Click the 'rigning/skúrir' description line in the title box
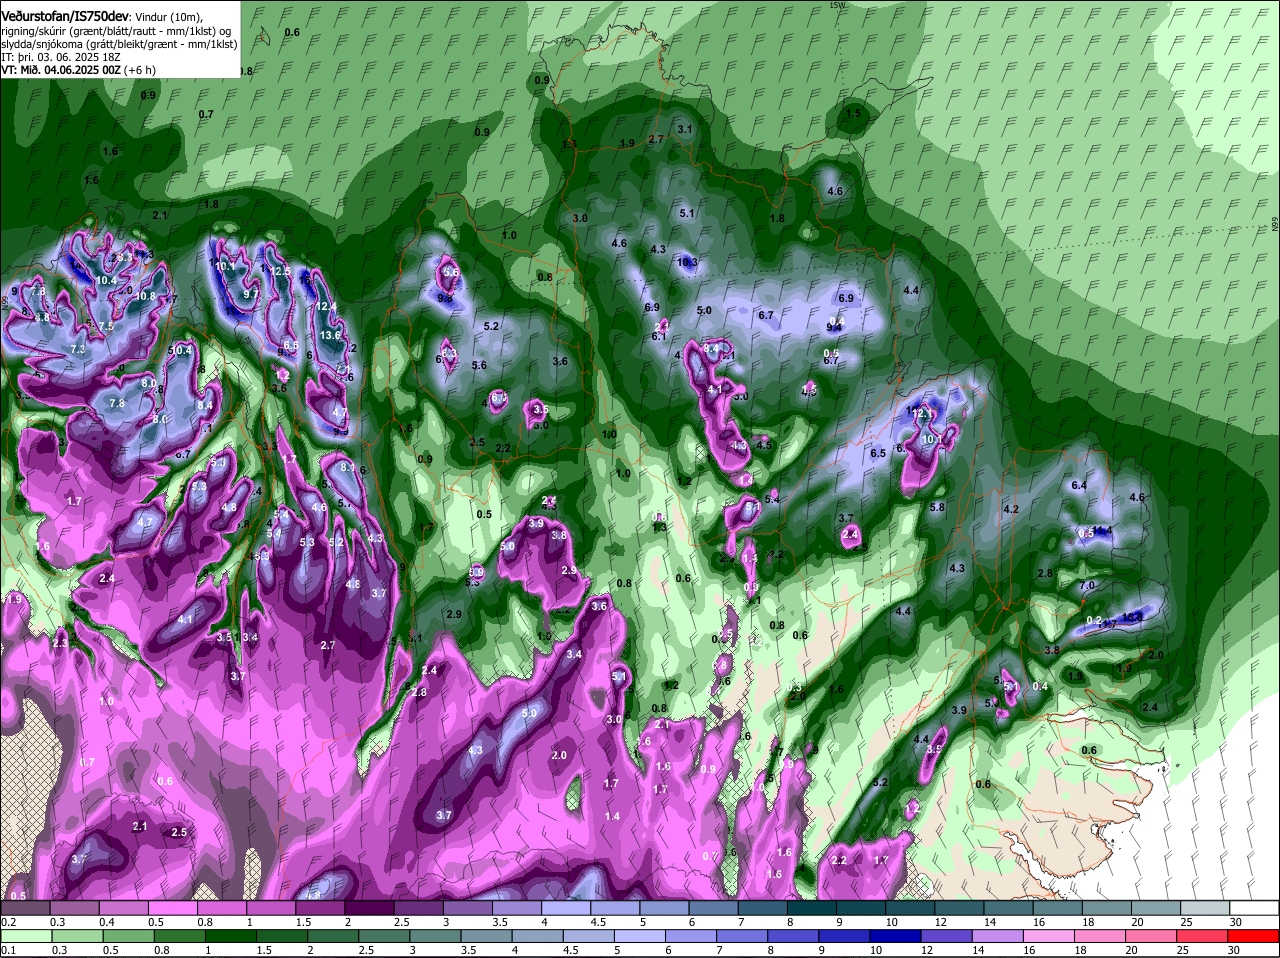The width and height of the screenshot is (1280, 958). click(x=115, y=31)
